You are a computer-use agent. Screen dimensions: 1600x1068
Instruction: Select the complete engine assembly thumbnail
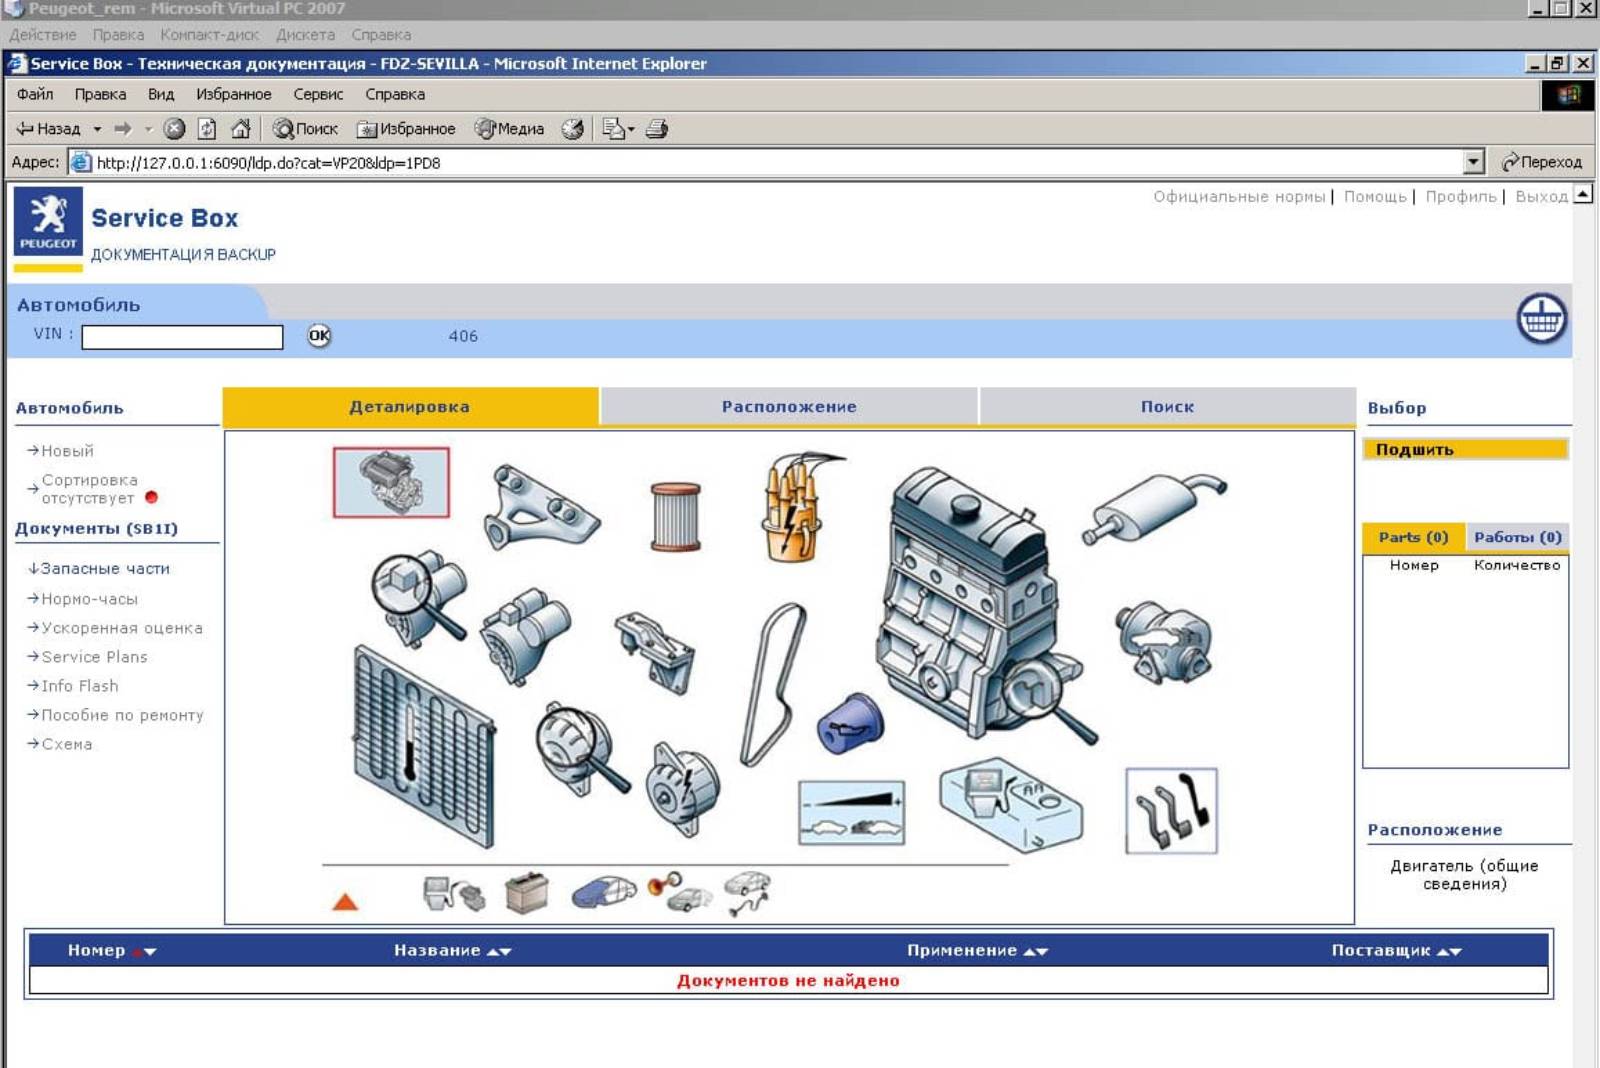click(x=391, y=482)
